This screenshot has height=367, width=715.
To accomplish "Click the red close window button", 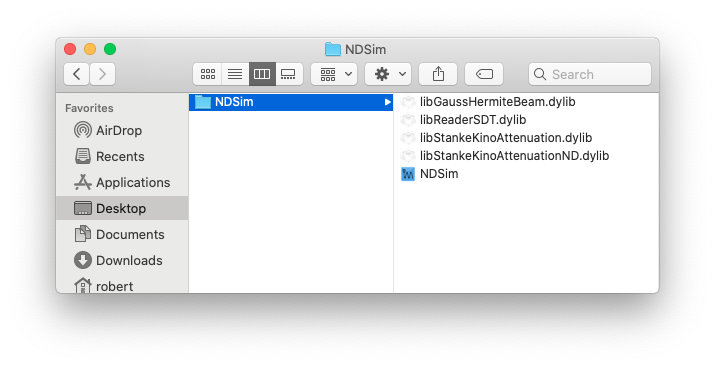I will tap(70, 49).
